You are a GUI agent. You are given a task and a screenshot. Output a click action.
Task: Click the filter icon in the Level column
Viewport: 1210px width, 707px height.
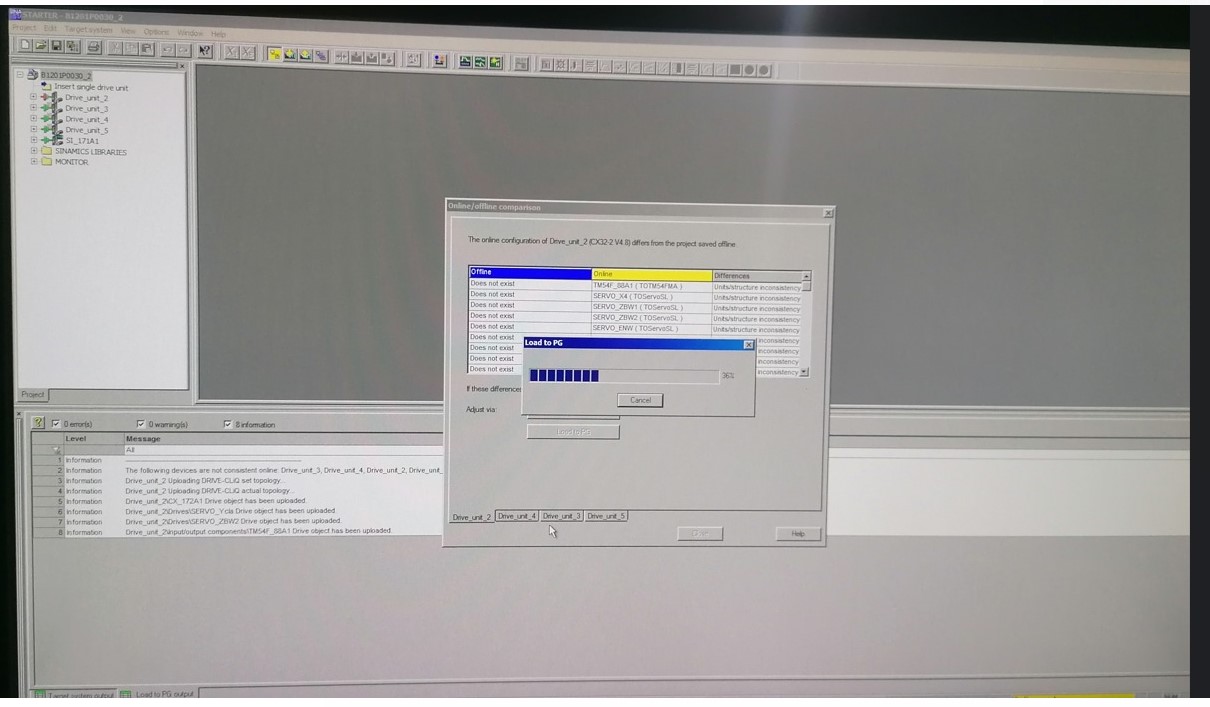pyautogui.click(x=56, y=449)
